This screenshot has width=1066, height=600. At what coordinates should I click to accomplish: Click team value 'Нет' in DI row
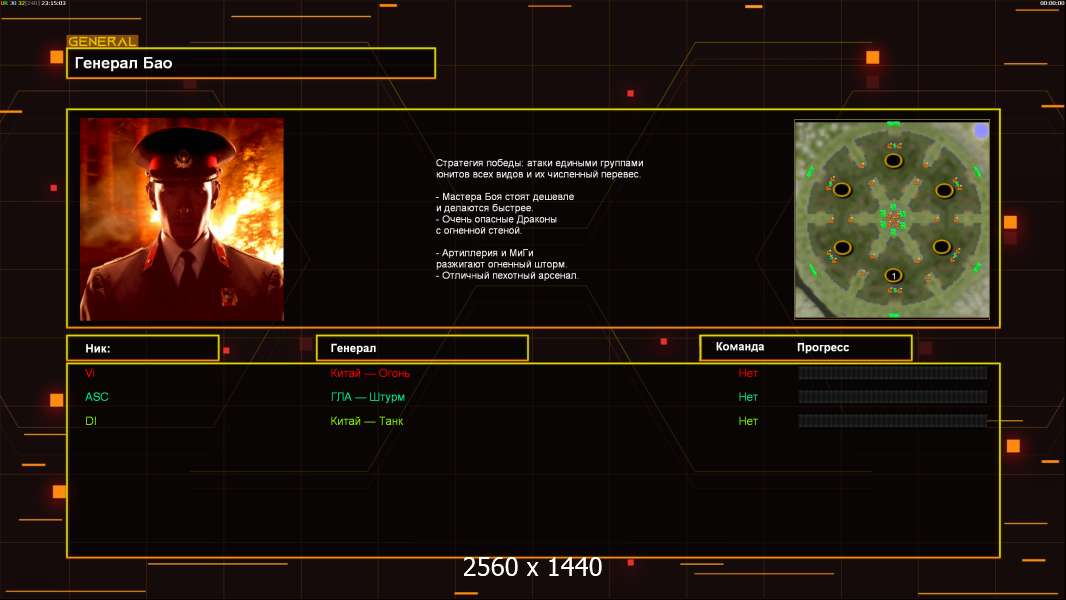(x=748, y=421)
